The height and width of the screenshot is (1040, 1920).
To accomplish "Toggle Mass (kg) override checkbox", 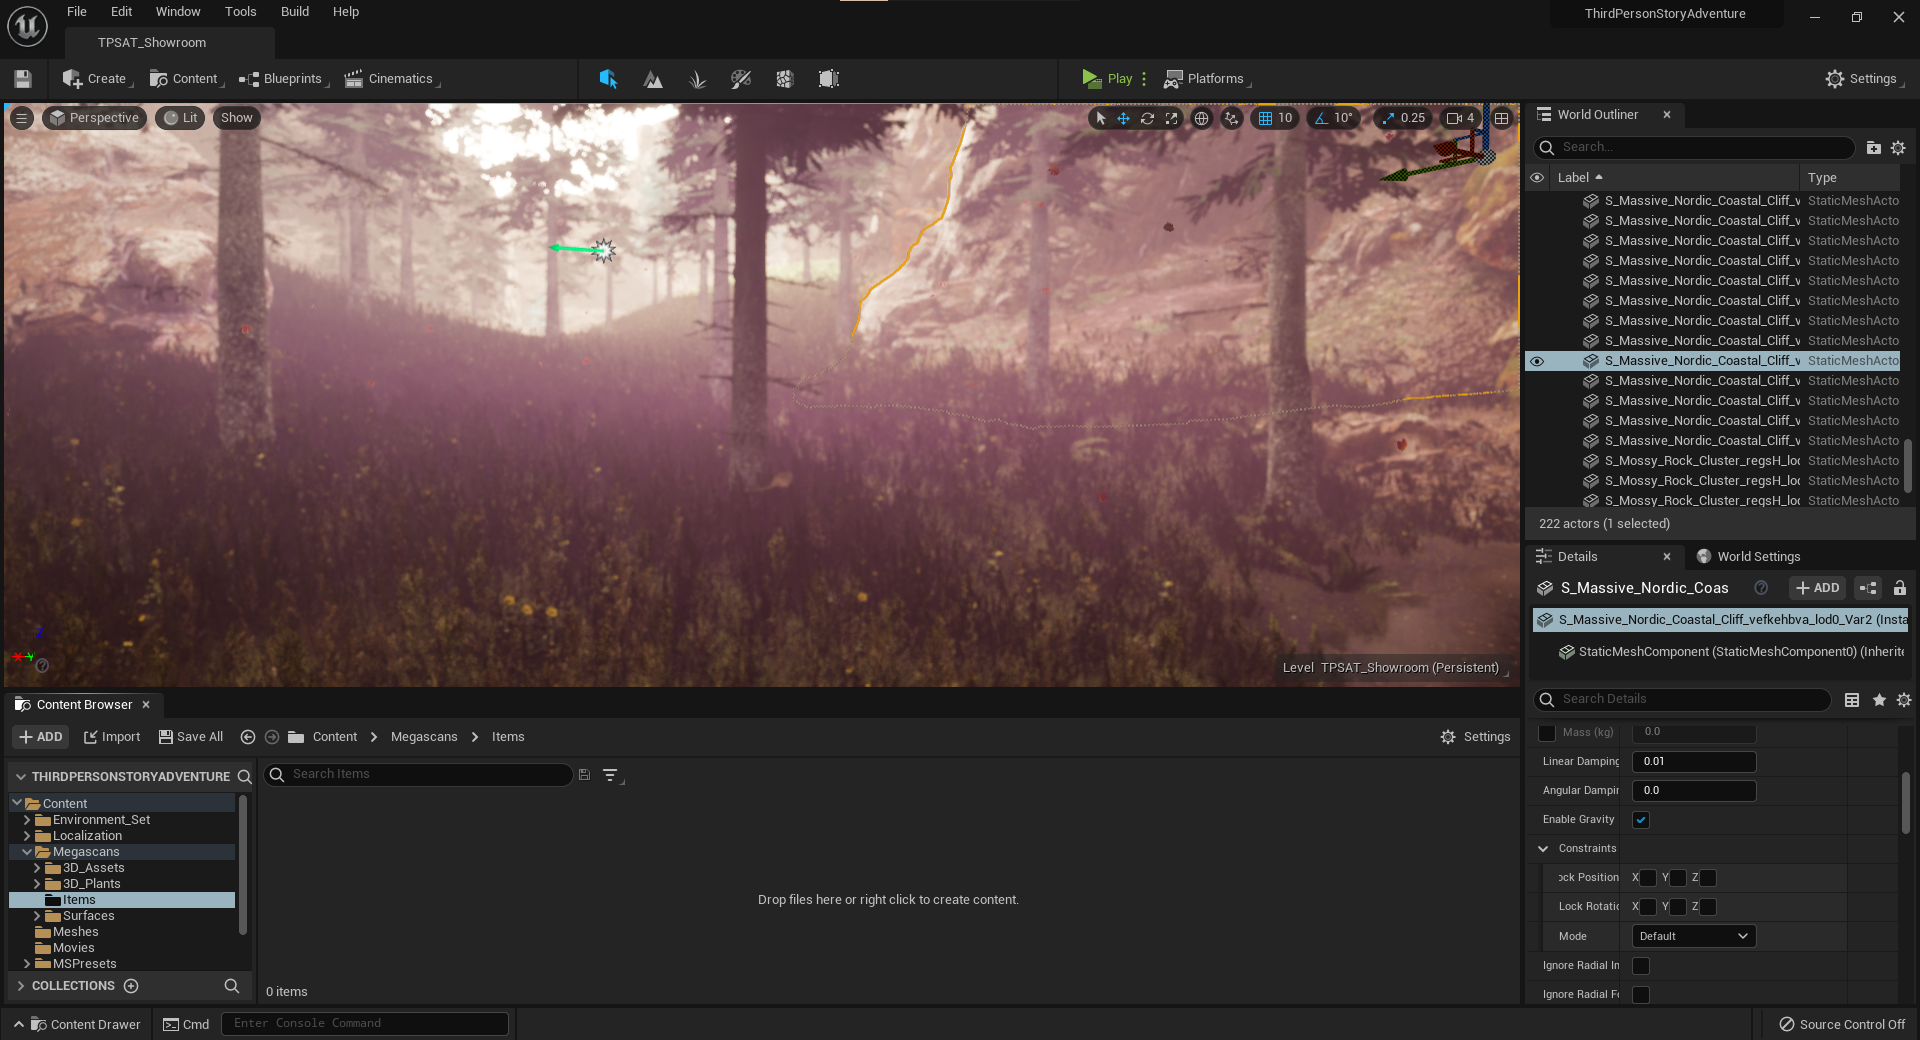I will pos(1547,733).
